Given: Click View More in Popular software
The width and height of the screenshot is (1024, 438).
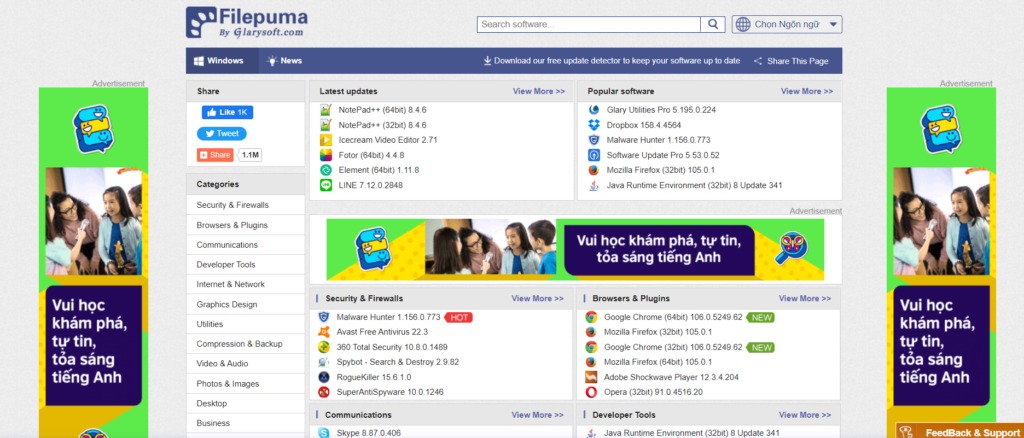Looking at the screenshot, I should click(807, 91).
